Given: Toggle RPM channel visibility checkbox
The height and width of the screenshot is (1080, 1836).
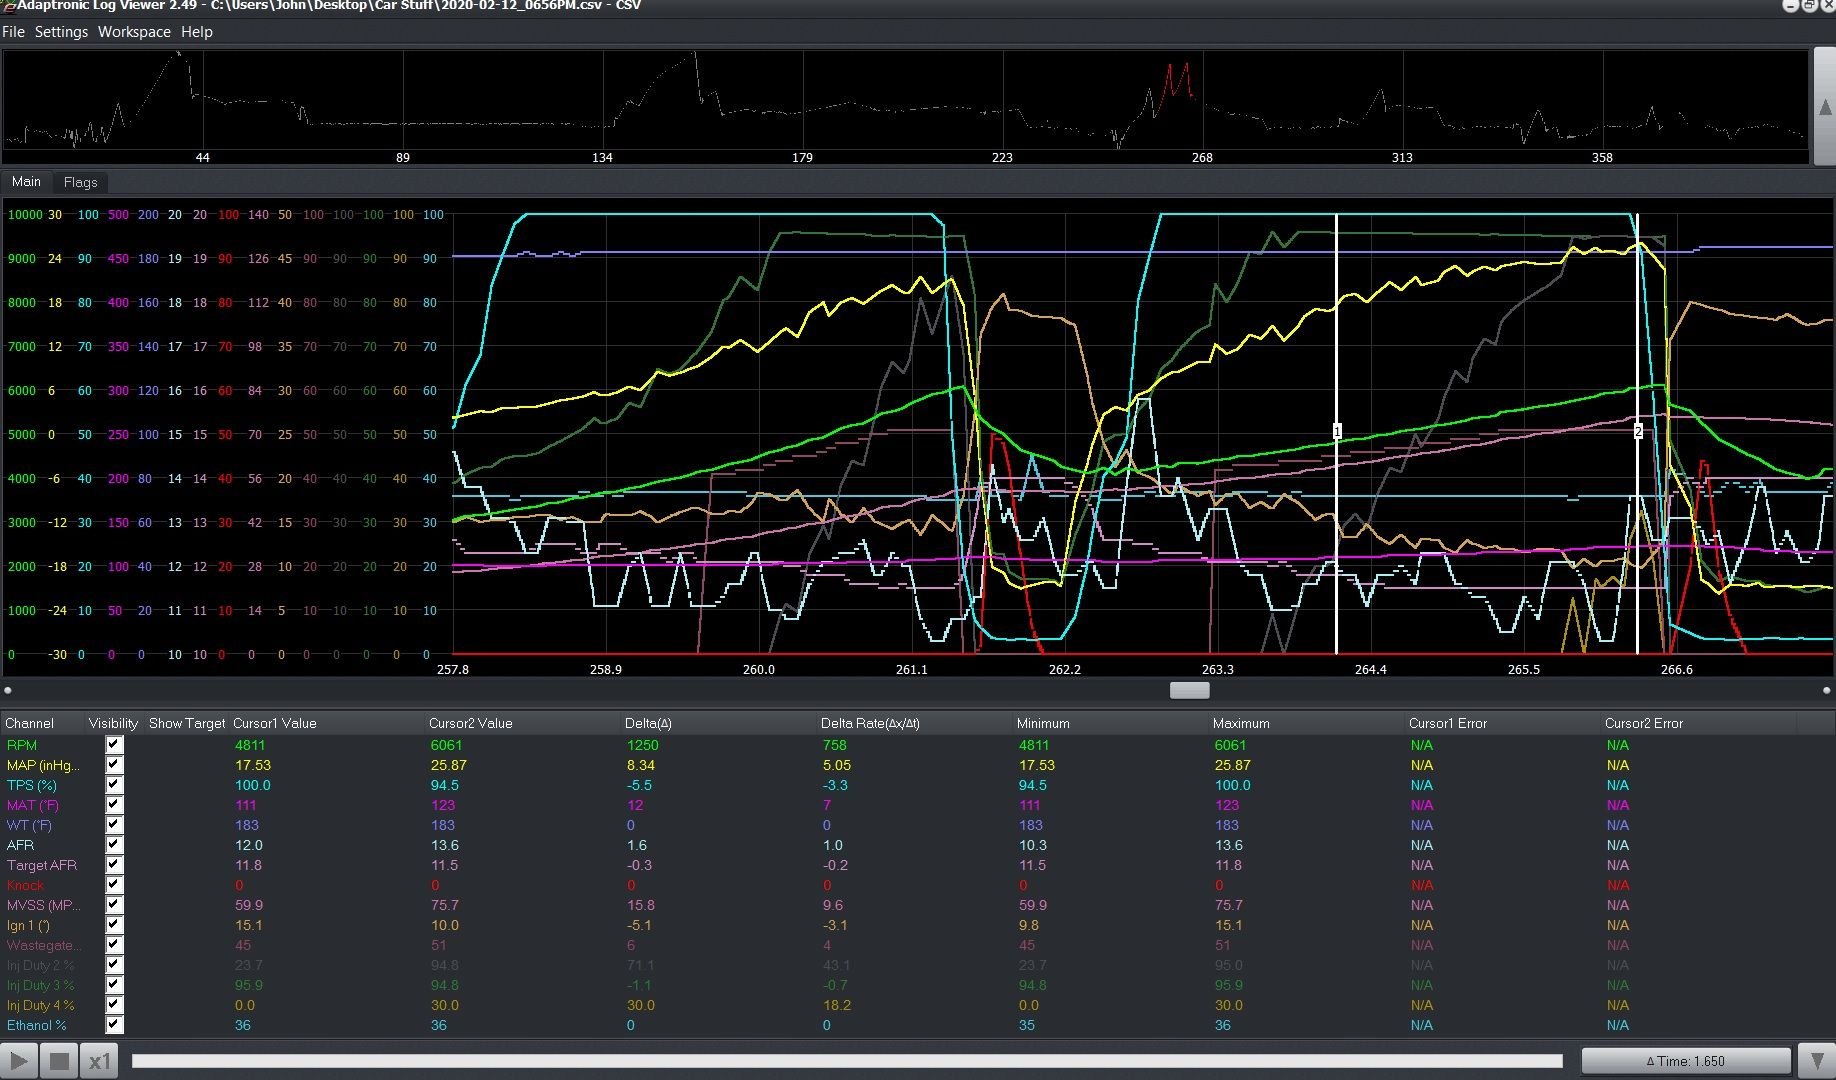Looking at the screenshot, I should (x=114, y=745).
